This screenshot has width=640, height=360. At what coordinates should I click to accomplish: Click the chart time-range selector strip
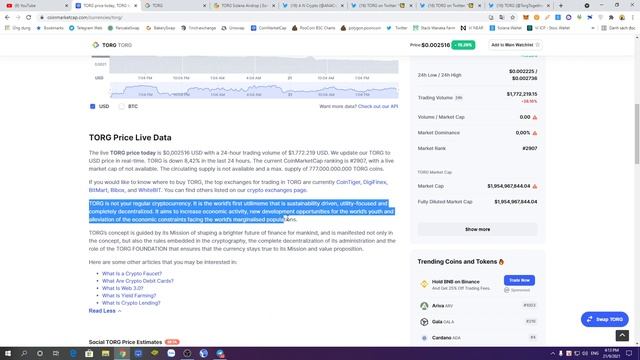(254, 91)
